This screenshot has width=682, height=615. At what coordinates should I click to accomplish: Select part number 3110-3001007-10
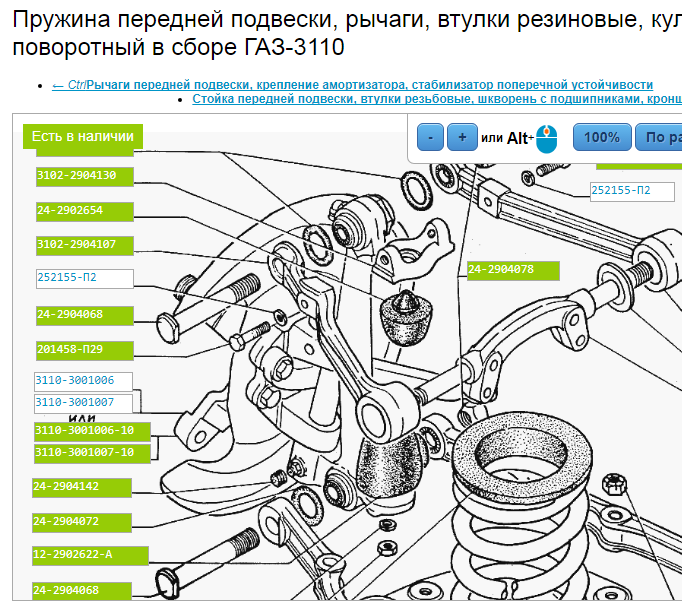[x=92, y=453]
